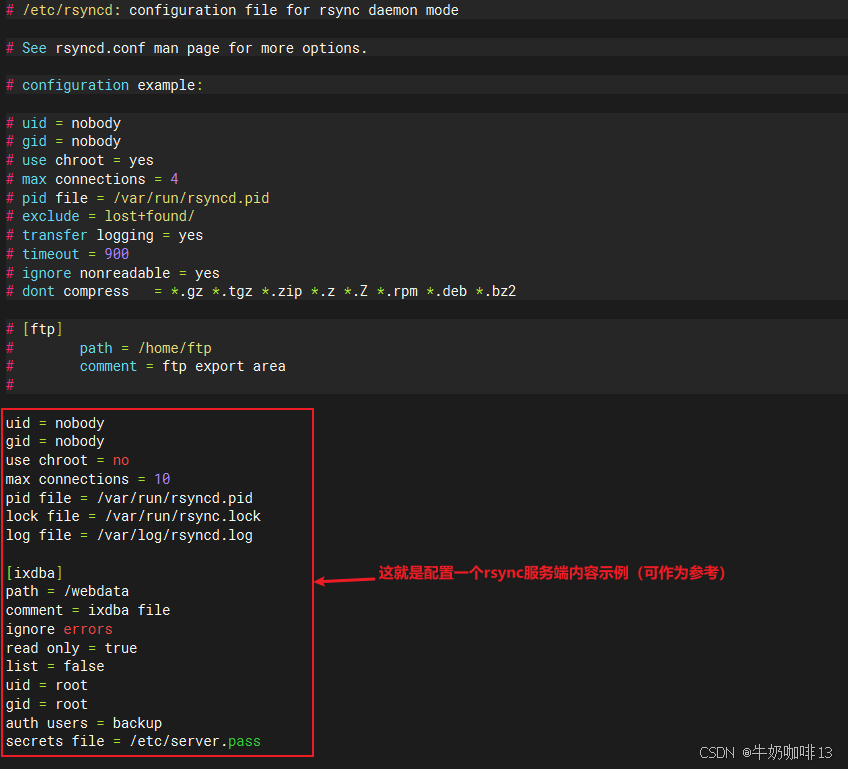This screenshot has height=769, width=848.
Task: Click the 'path = /home/ftp' line
Action: pos(145,348)
